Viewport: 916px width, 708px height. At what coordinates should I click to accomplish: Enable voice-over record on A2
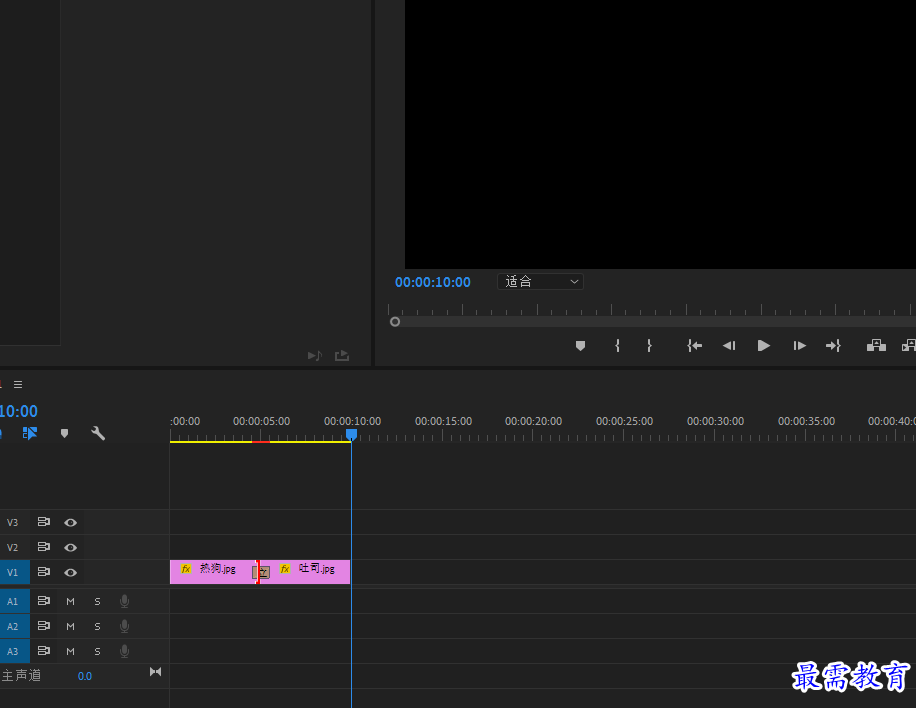(x=124, y=626)
